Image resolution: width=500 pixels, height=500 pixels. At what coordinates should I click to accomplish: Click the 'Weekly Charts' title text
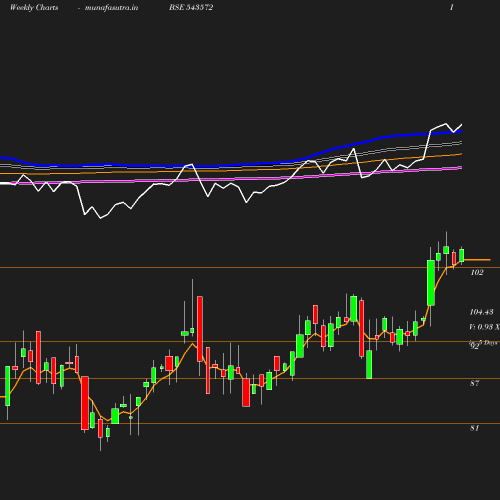coord(34,7)
